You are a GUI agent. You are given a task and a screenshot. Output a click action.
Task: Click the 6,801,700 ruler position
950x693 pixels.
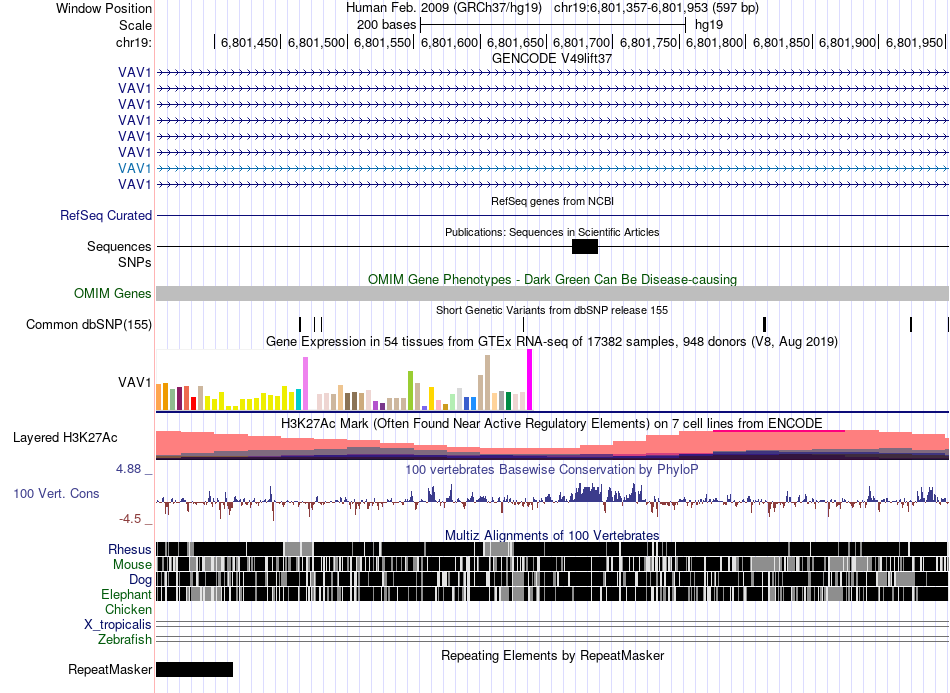tap(582, 42)
